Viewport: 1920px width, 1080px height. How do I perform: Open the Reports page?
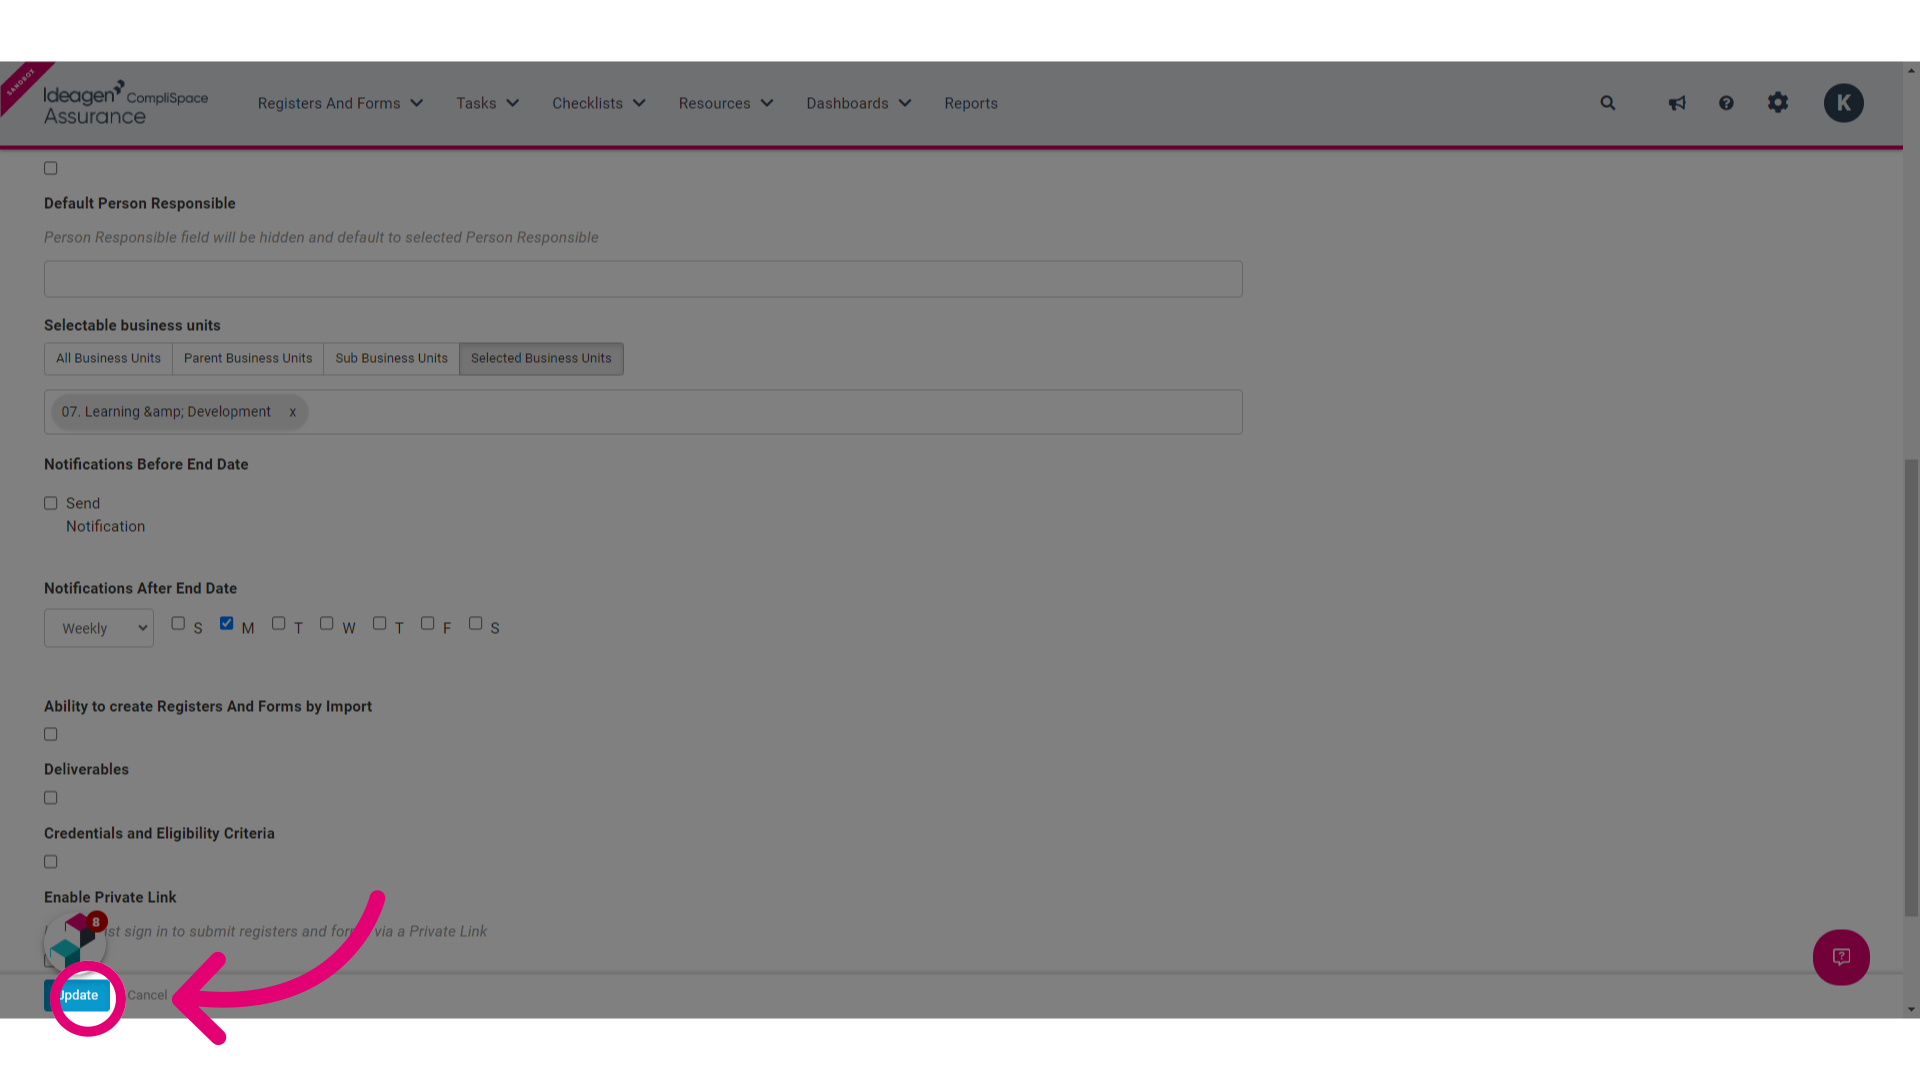(971, 103)
